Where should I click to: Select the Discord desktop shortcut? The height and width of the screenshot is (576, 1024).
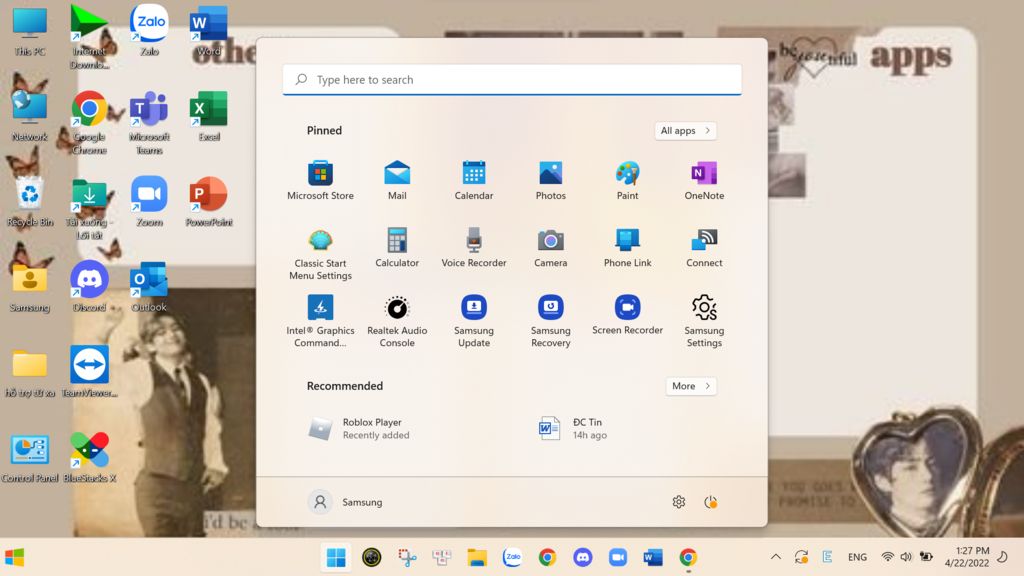tap(89, 287)
